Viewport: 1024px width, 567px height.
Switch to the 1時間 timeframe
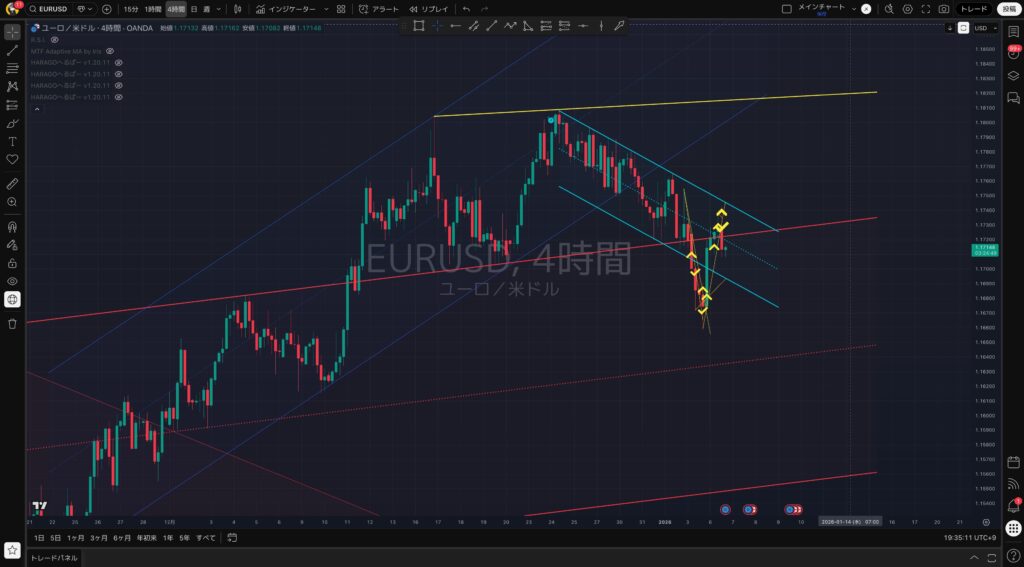click(153, 9)
